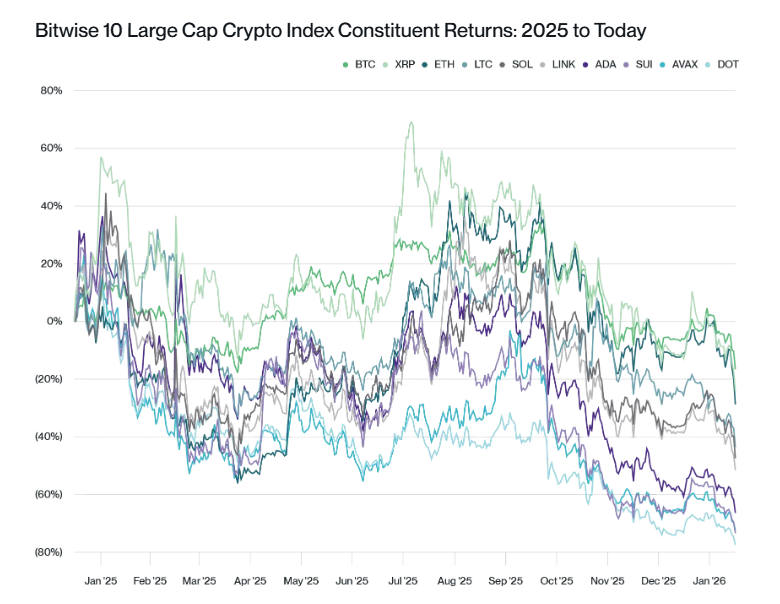Click the 80% y-axis label

coord(51,91)
